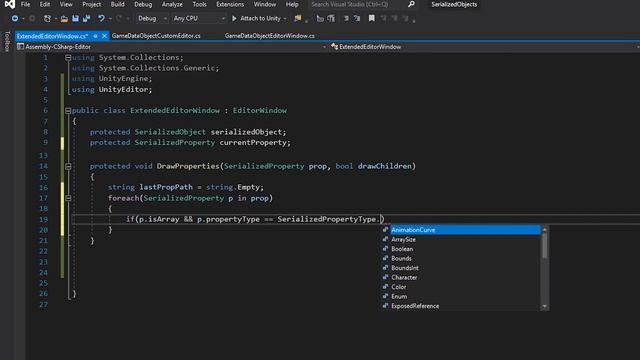This screenshot has width=640, height=360.
Task: Click the IntelliSense list scroll down arrow
Action: 544,306
